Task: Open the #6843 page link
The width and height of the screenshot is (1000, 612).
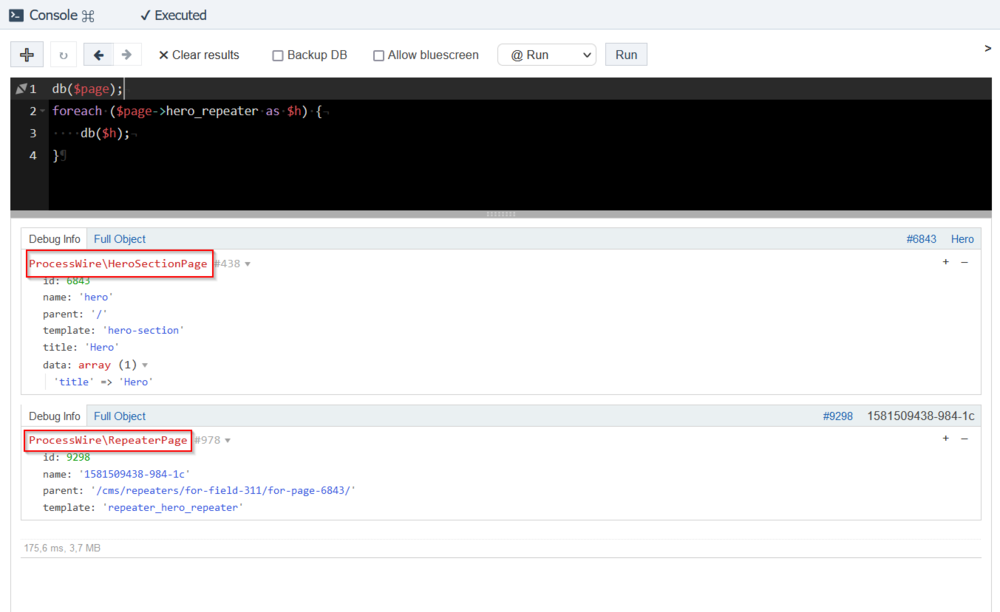Action: pos(921,239)
